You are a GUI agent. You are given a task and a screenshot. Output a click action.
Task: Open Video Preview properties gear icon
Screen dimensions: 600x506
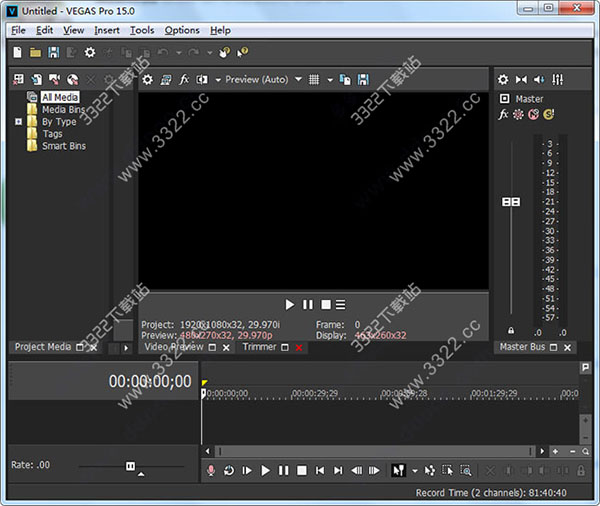(x=148, y=79)
